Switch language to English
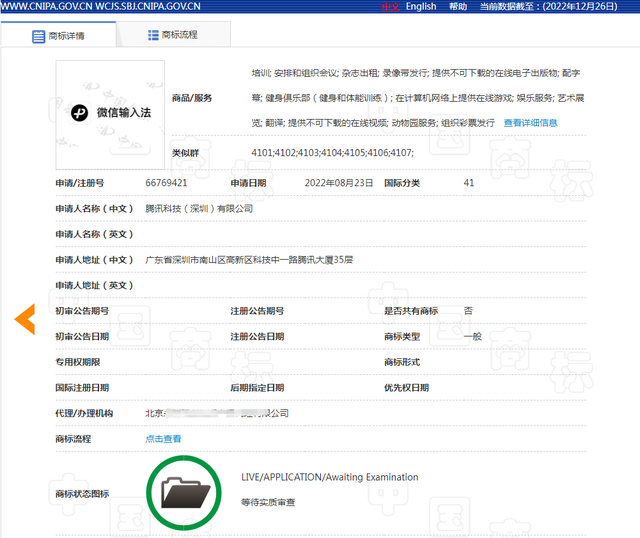This screenshot has width=640, height=538. [x=421, y=7]
